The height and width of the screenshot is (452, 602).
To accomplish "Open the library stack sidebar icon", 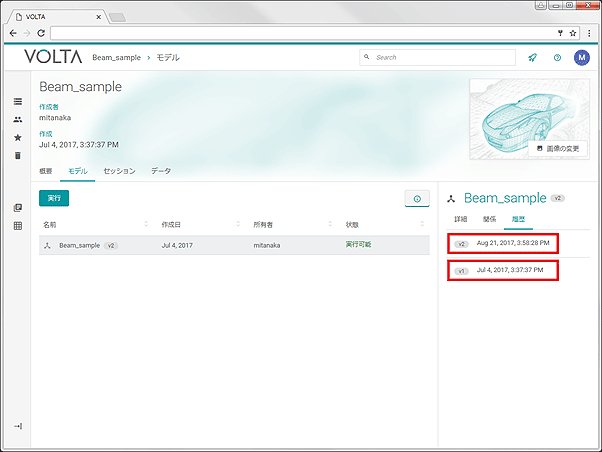I will click(x=18, y=208).
